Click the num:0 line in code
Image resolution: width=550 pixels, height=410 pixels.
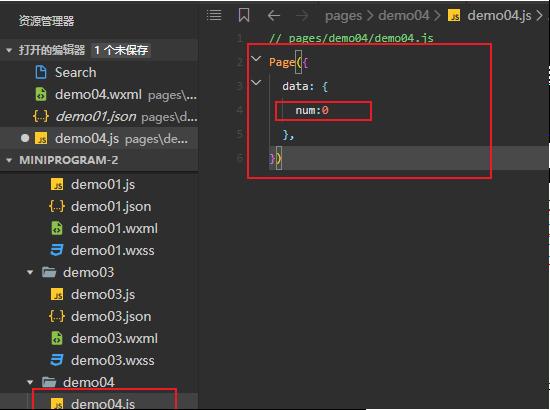coord(312,110)
